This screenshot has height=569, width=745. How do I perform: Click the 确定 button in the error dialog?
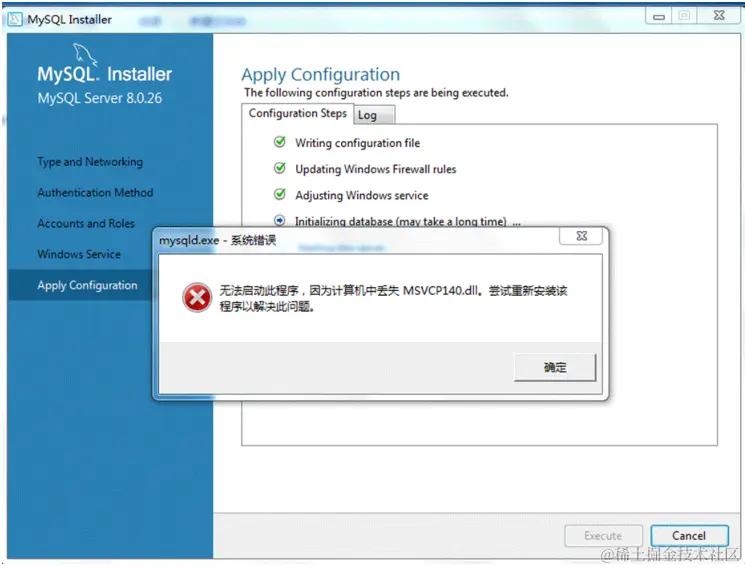click(554, 367)
